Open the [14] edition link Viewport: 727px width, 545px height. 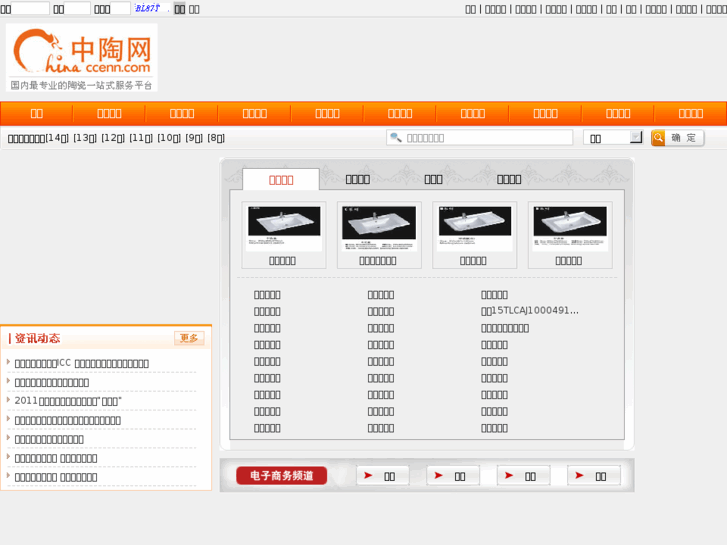57,138
